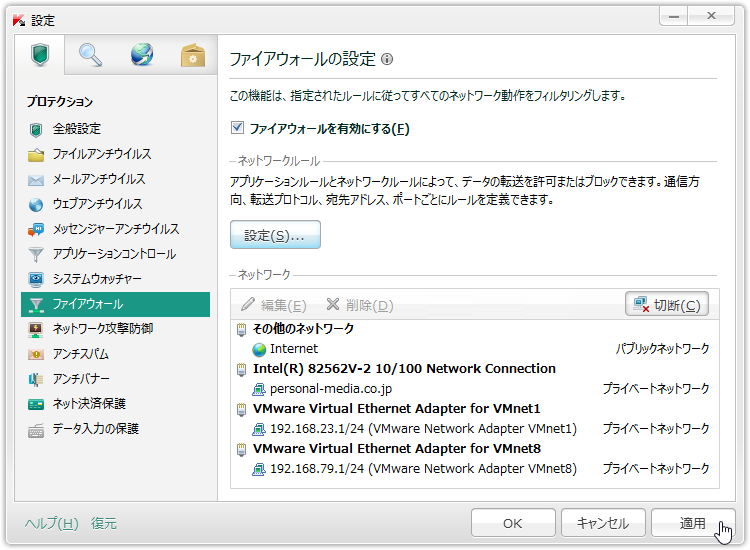Viewport: 750px width, 550px height.
Task: Select the Internet public network entry
Action: pos(294,349)
